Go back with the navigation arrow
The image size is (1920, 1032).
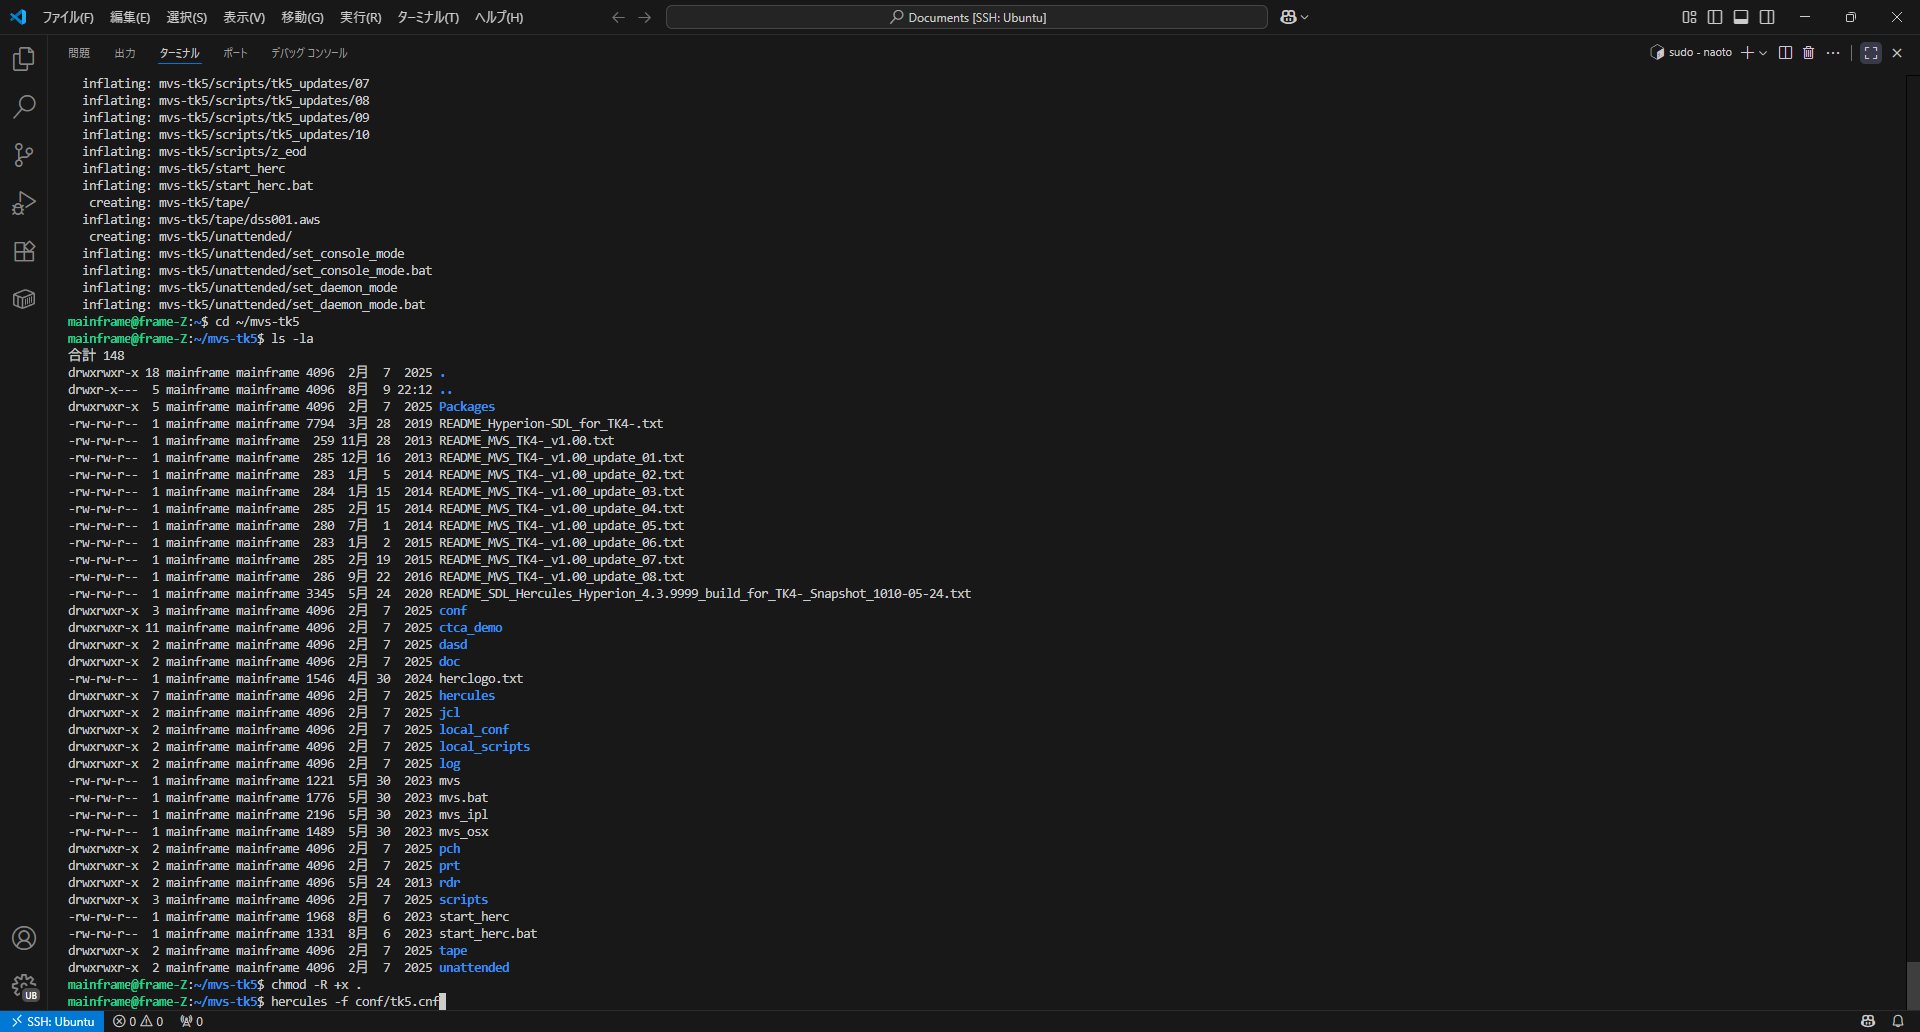point(618,17)
